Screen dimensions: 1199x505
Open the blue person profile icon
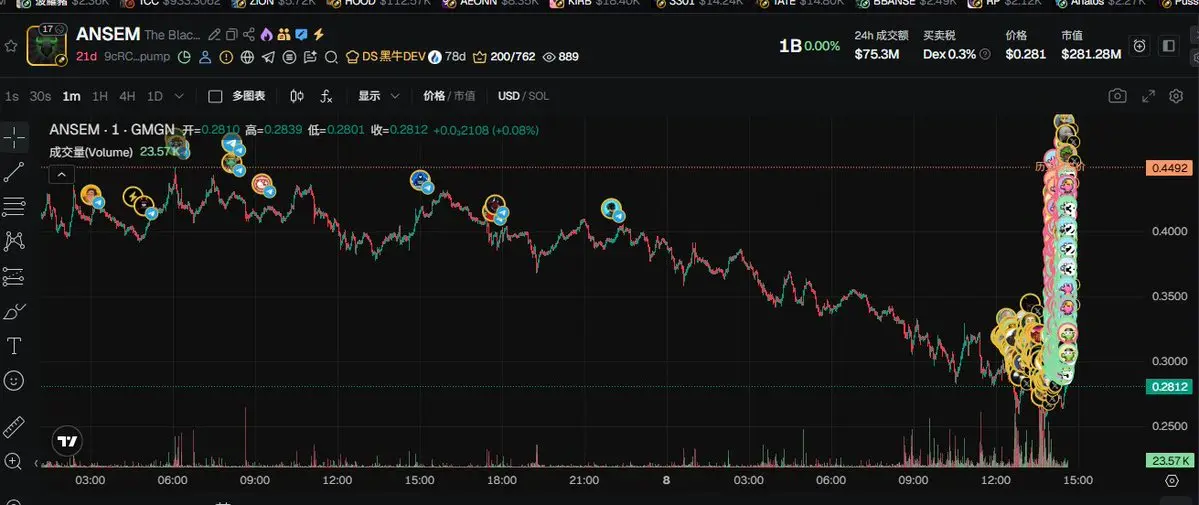(205, 57)
